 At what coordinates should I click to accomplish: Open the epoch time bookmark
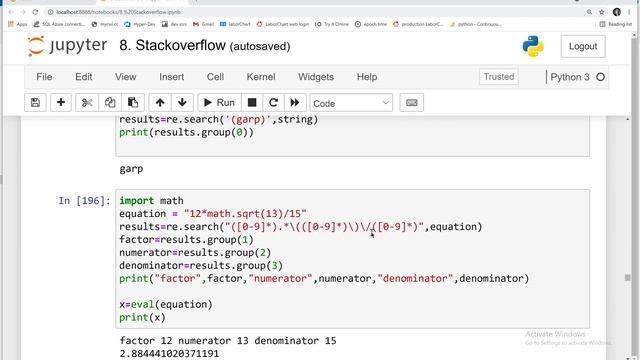click(x=371, y=24)
